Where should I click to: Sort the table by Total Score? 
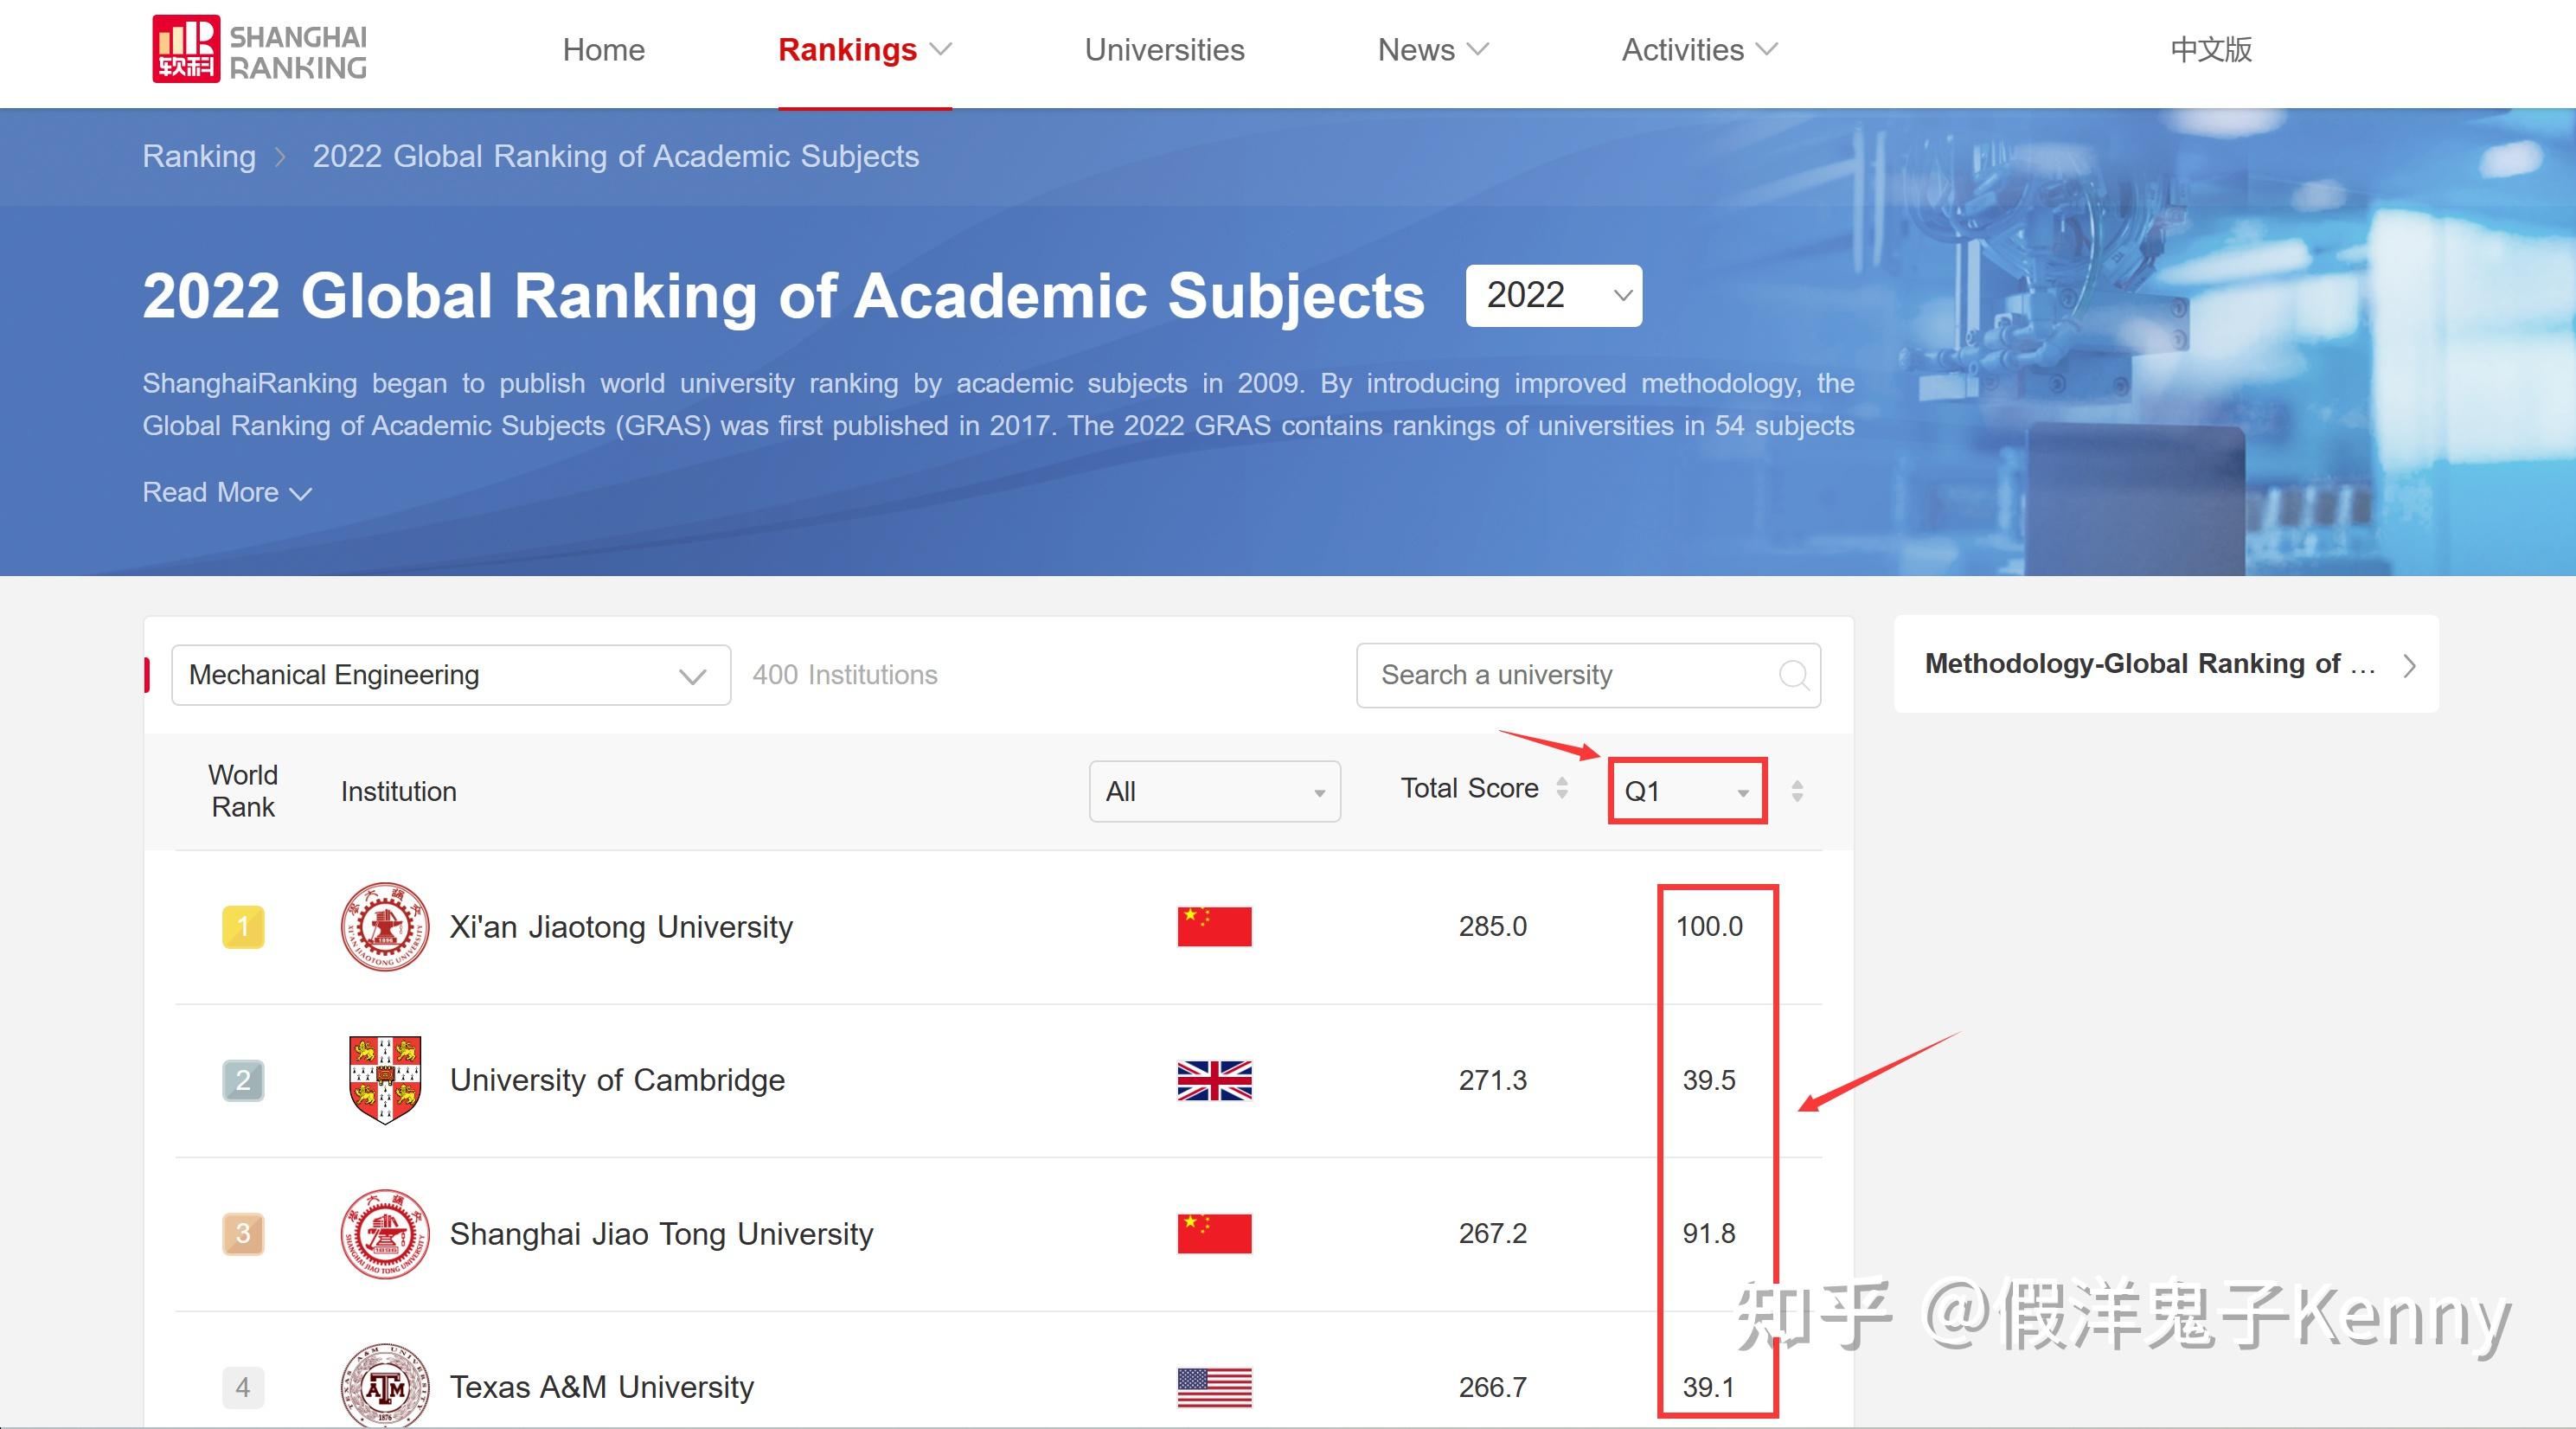pos(1563,789)
